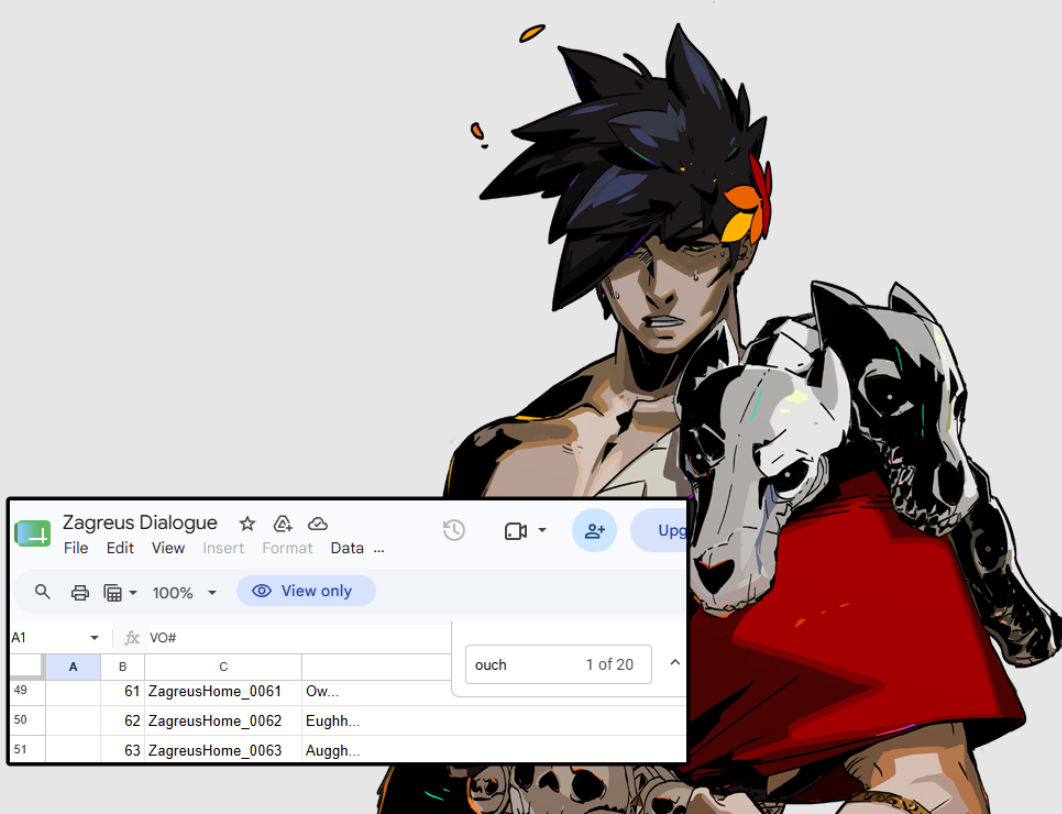The height and width of the screenshot is (814, 1062).
Task: Click the find field containing ouch
Action: (x=558, y=664)
